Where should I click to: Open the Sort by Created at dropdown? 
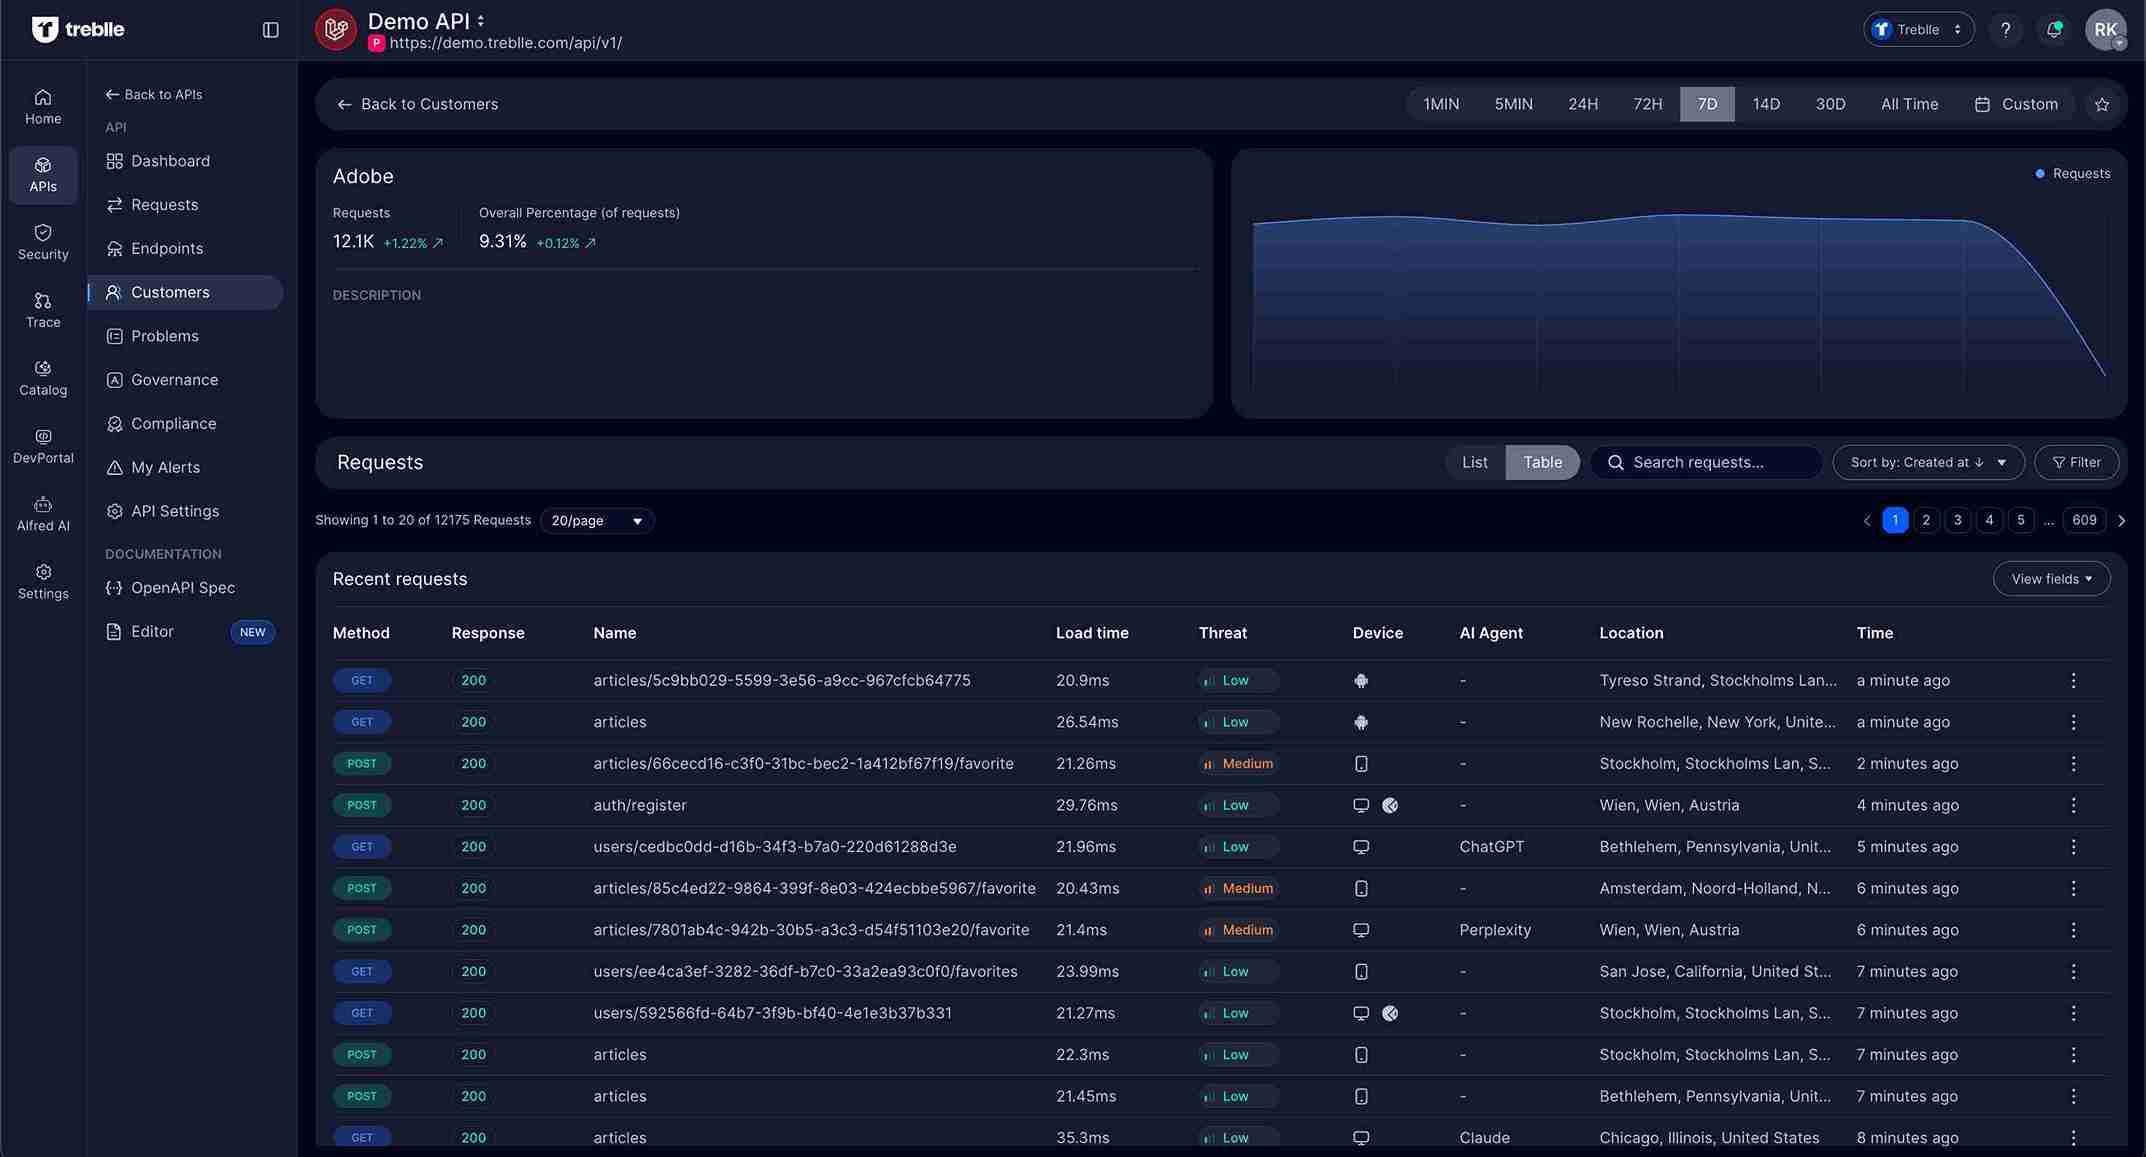(x=1927, y=462)
